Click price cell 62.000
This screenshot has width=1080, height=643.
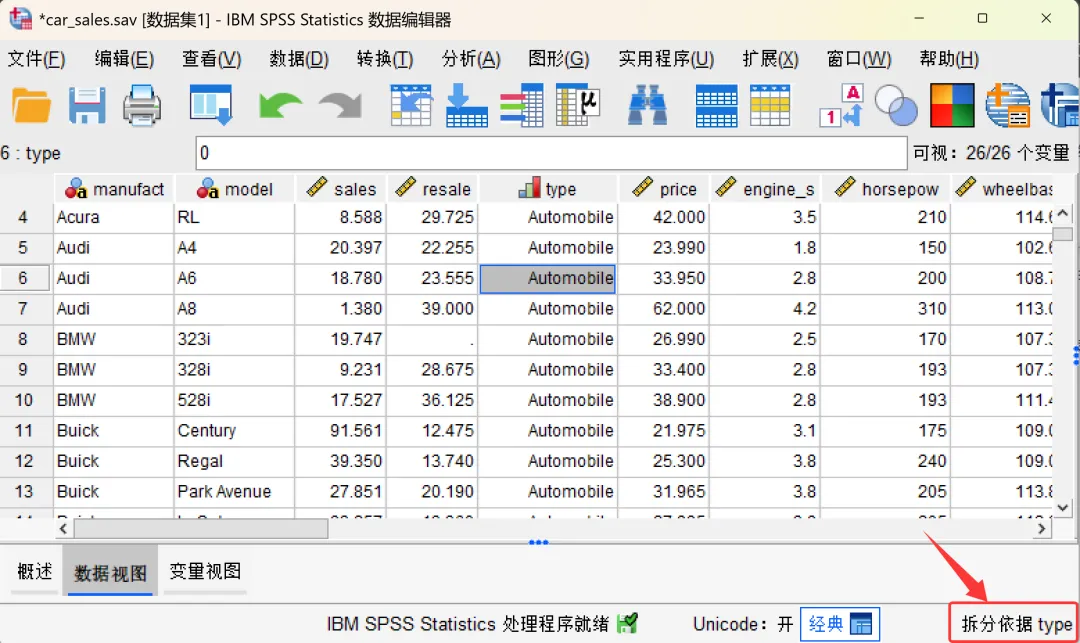[664, 308]
